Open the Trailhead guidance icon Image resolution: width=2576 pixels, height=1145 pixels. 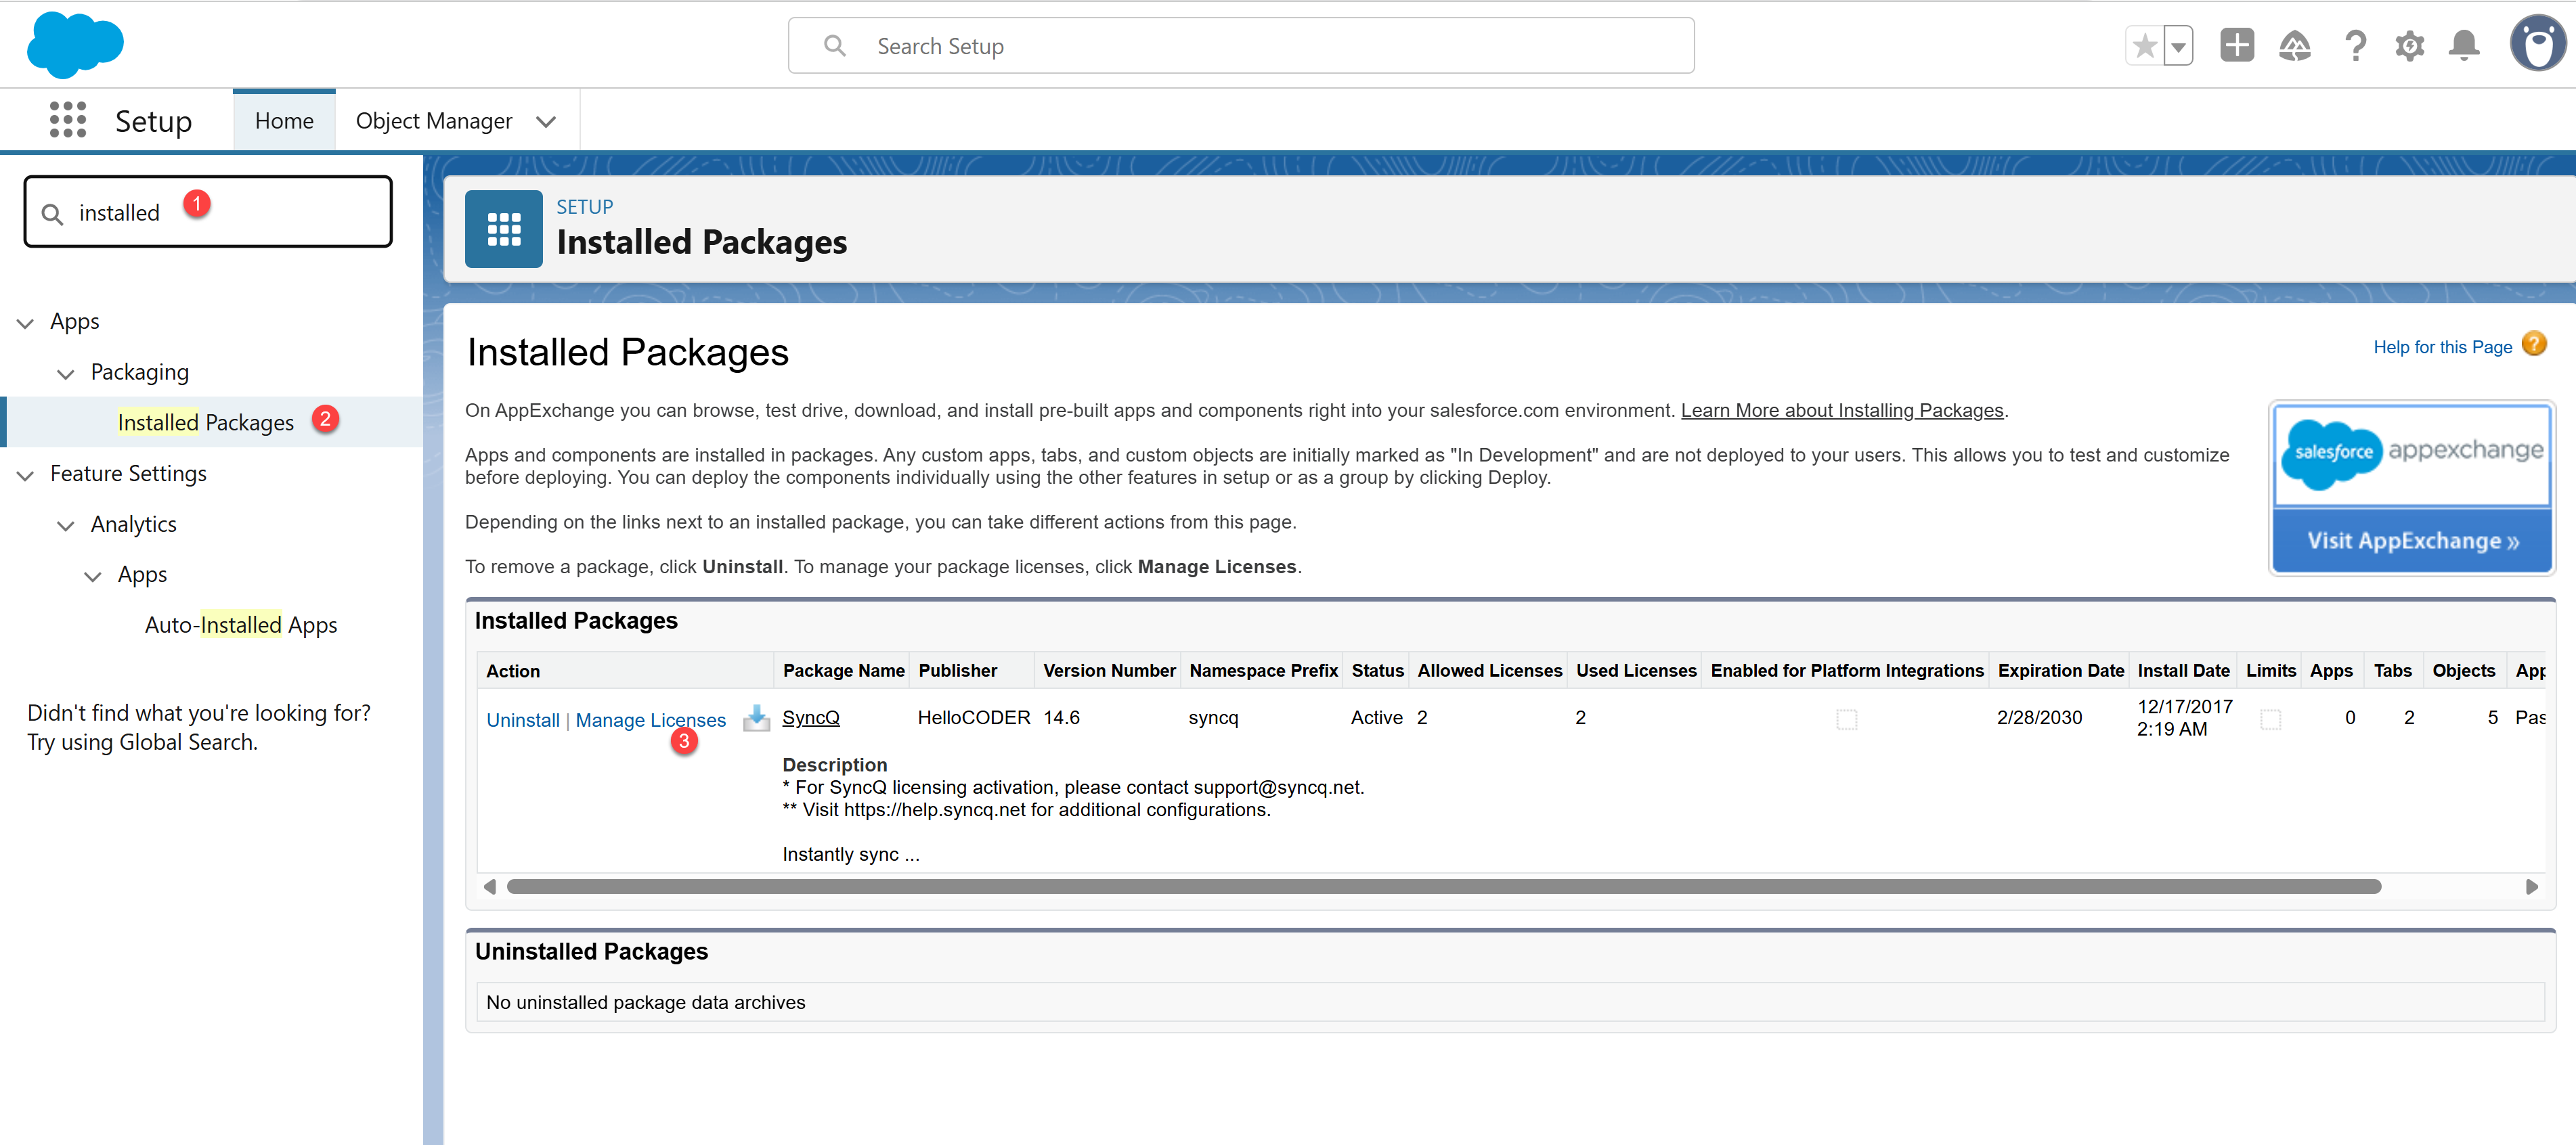[x=2295, y=46]
